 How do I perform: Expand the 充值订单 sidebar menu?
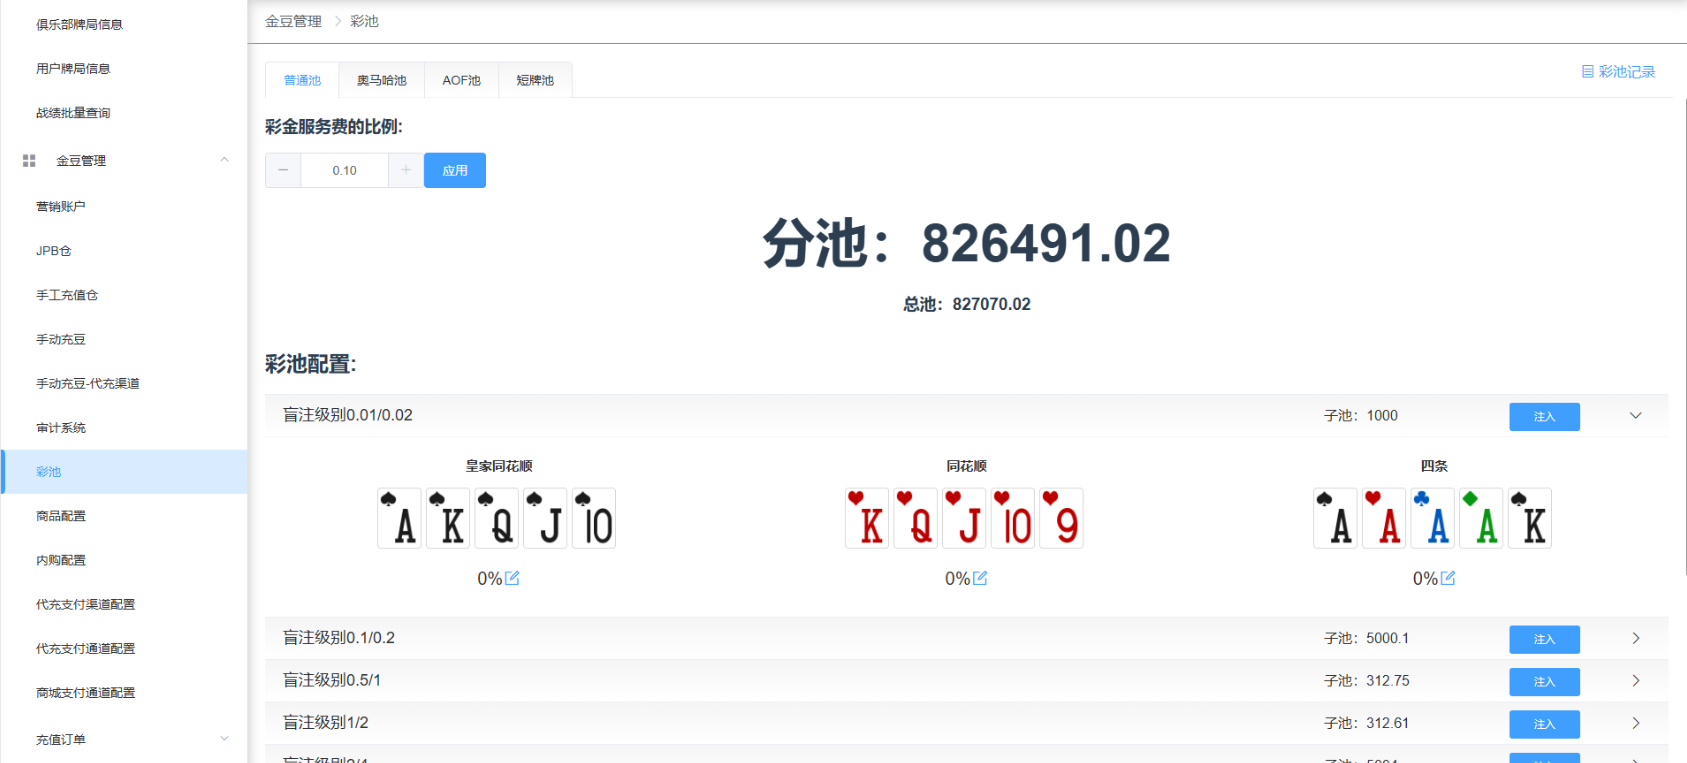[x=224, y=739]
